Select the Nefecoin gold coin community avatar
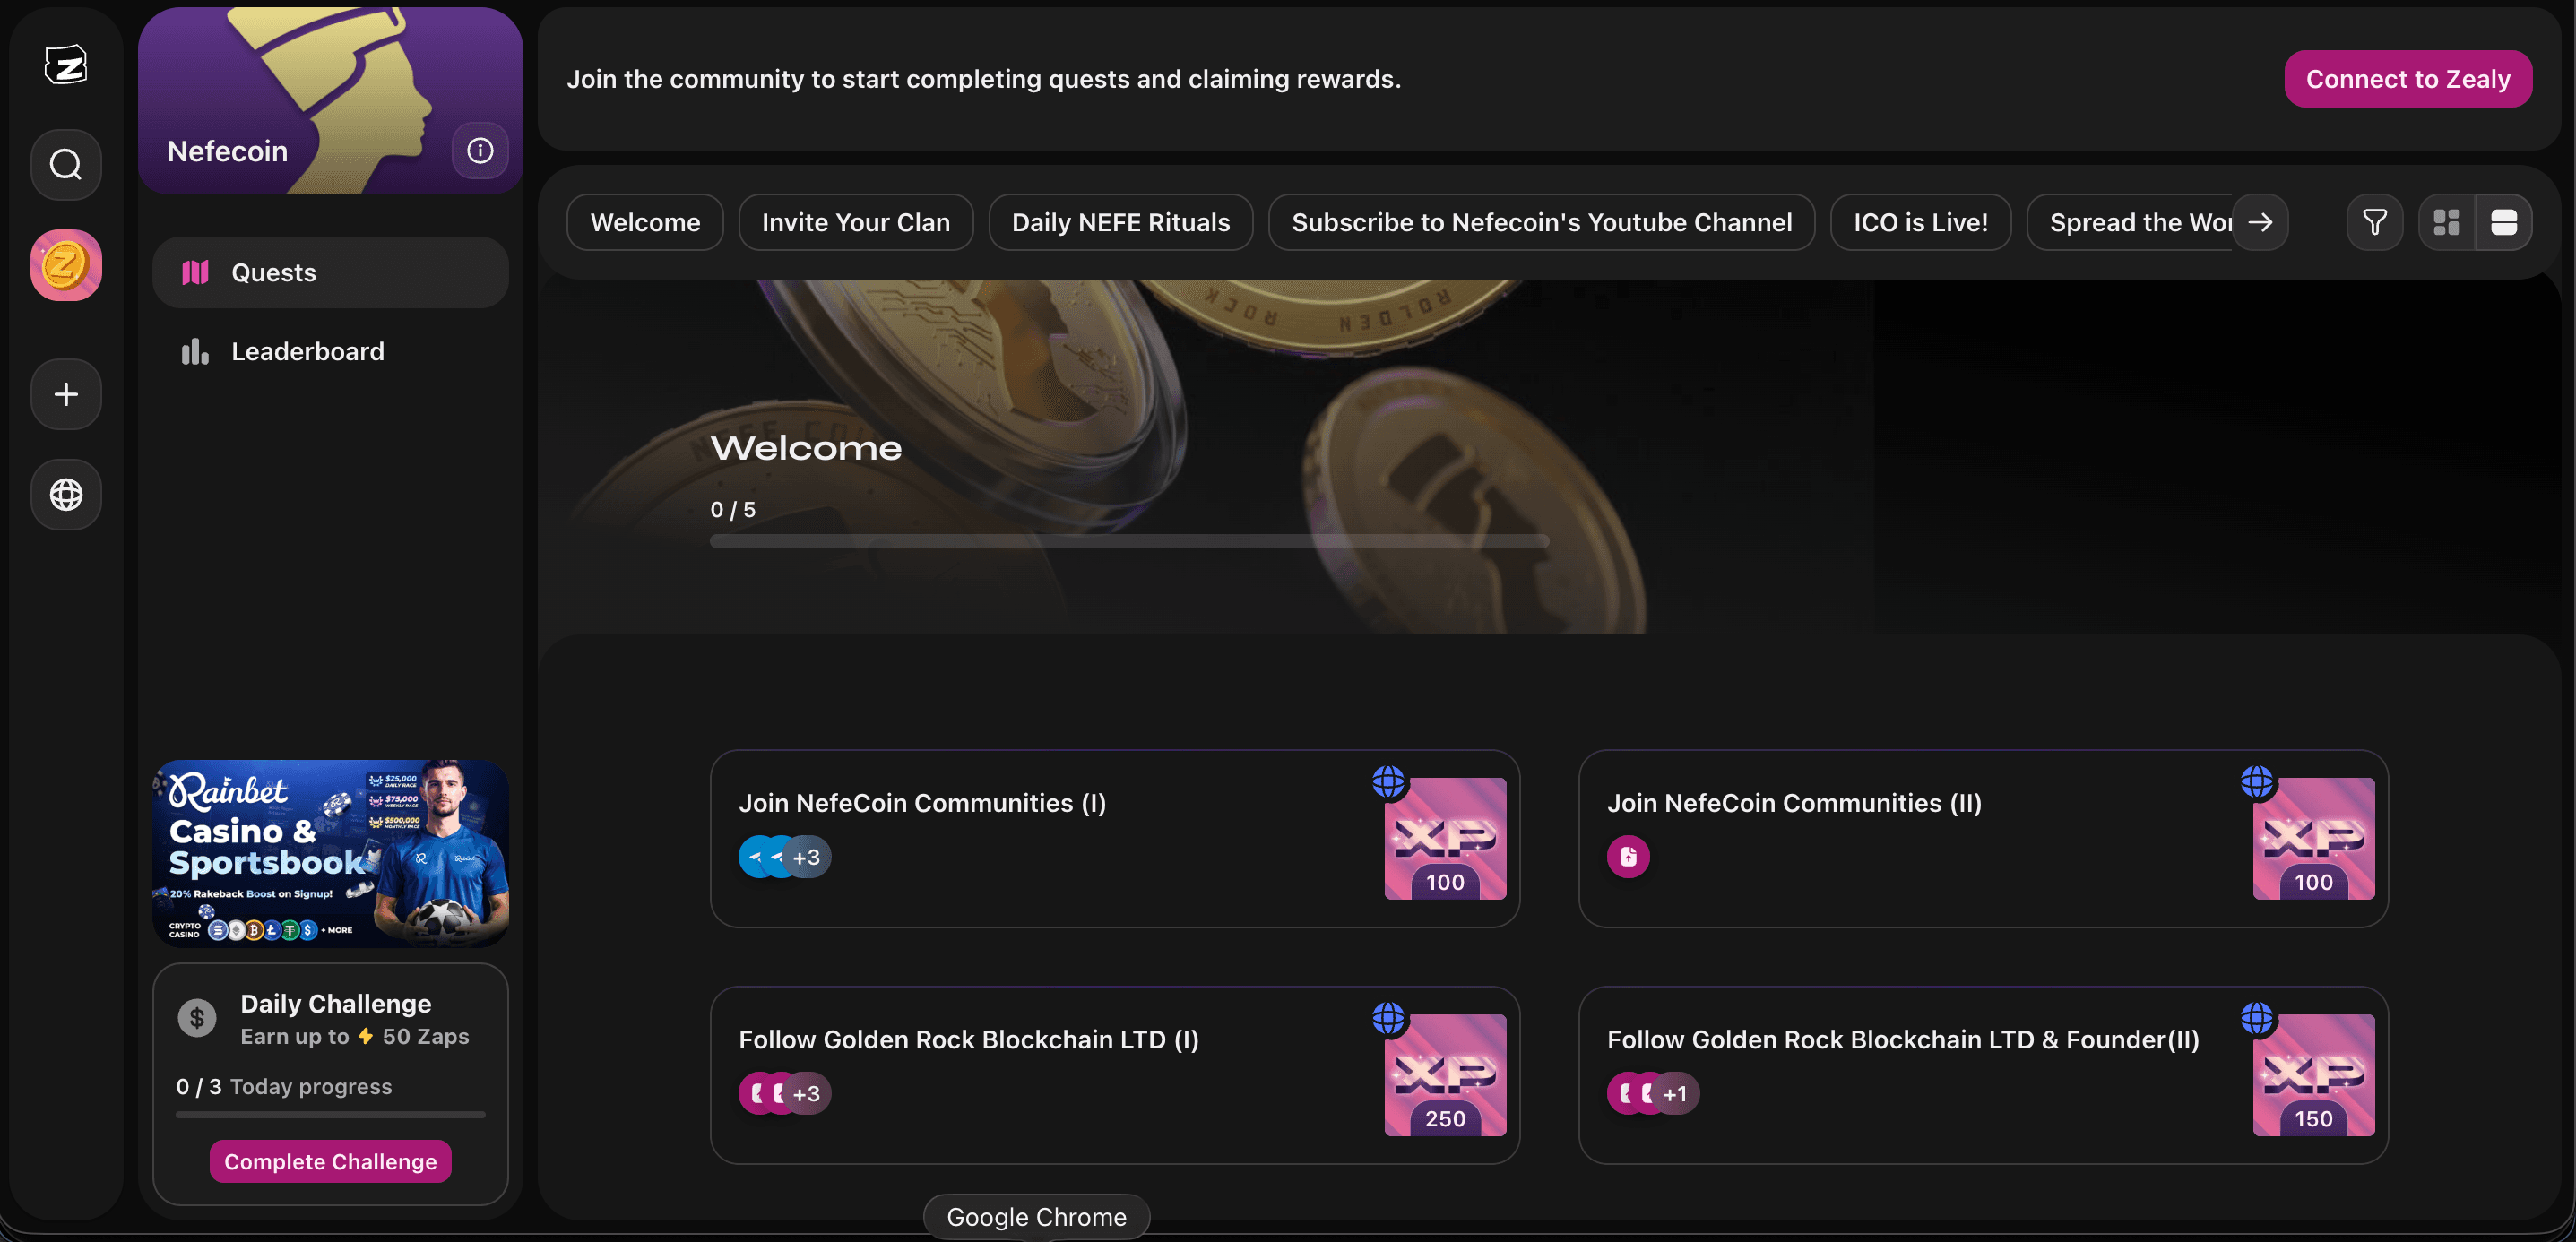 point(66,265)
